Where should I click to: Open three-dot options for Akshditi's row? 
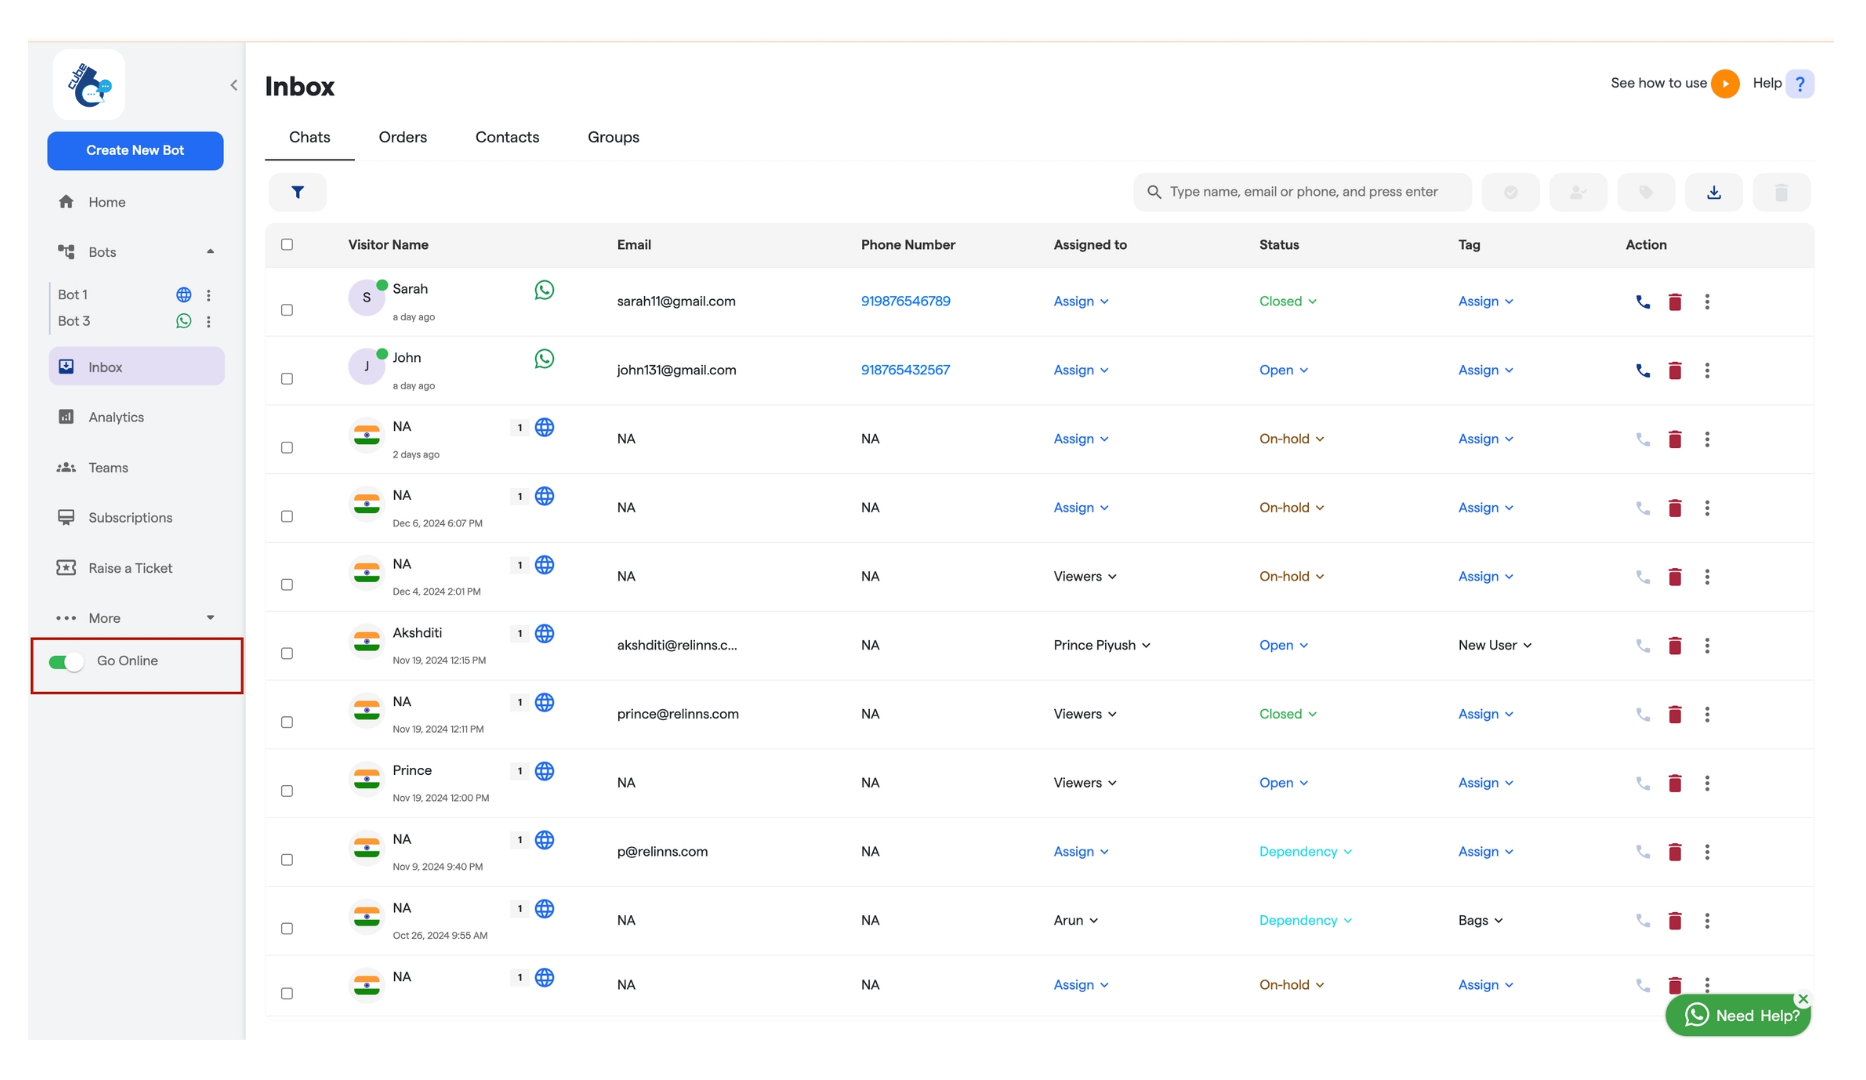point(1707,646)
